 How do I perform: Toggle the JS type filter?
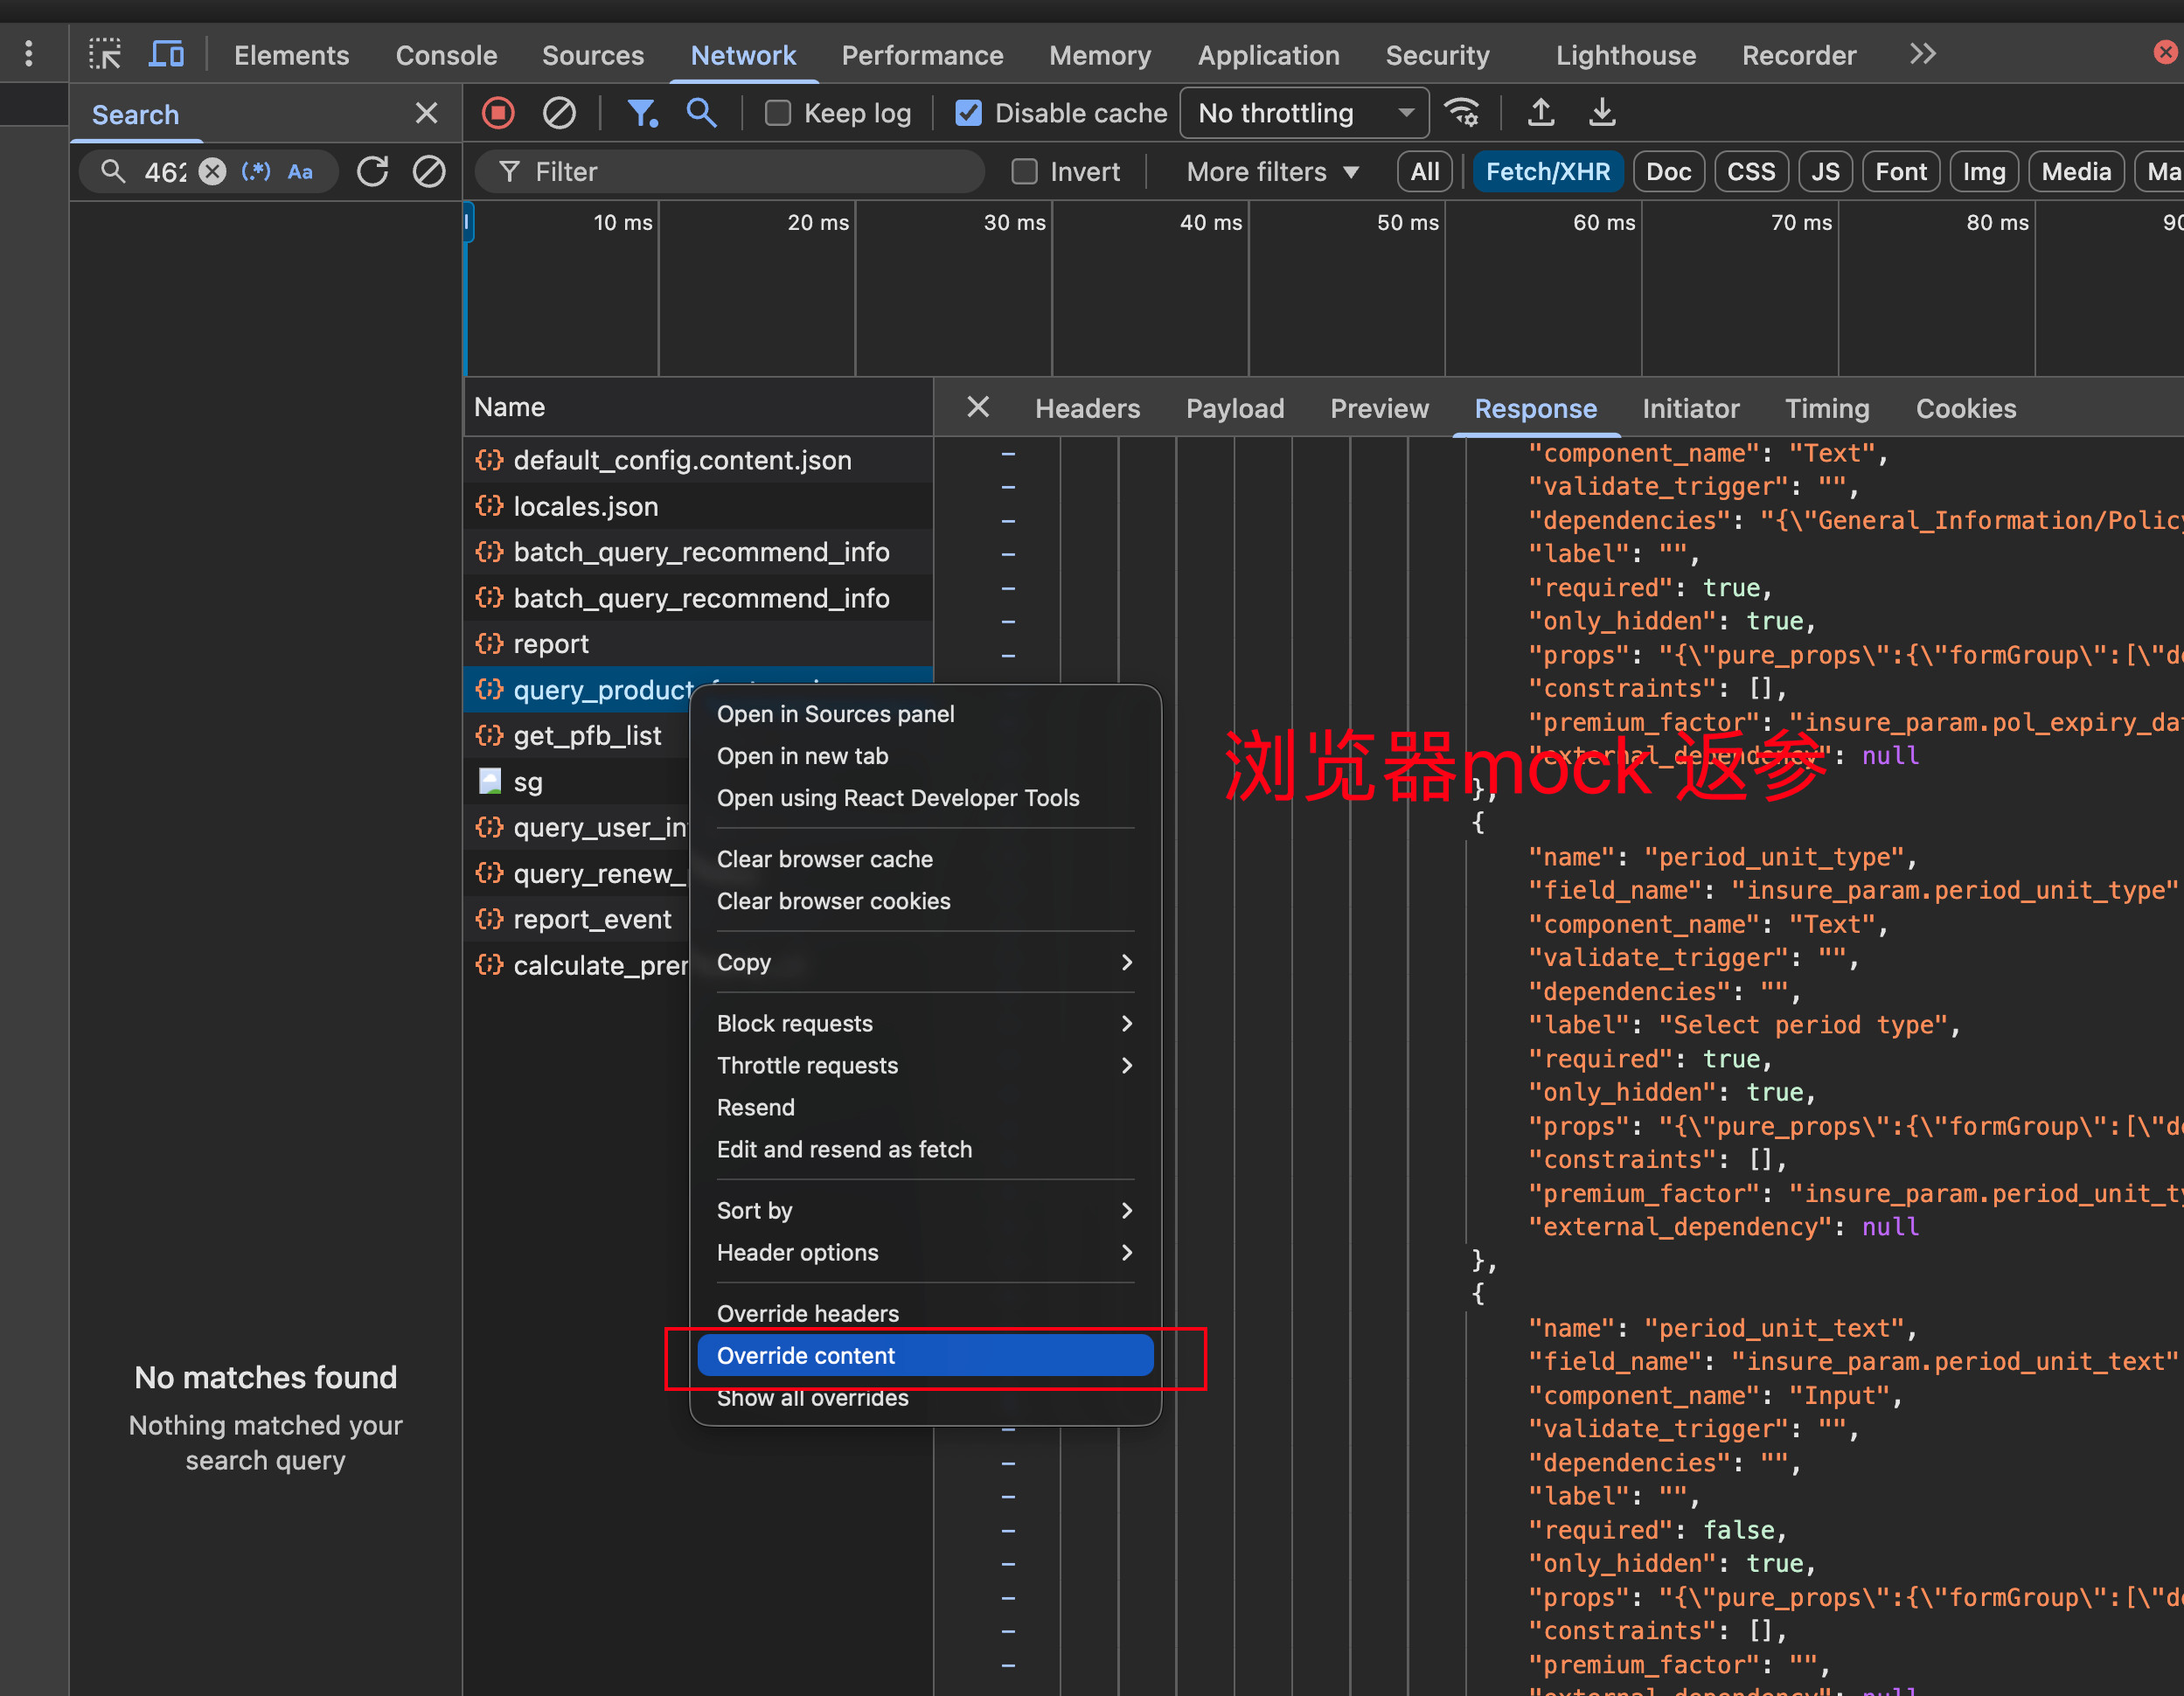(x=1825, y=172)
